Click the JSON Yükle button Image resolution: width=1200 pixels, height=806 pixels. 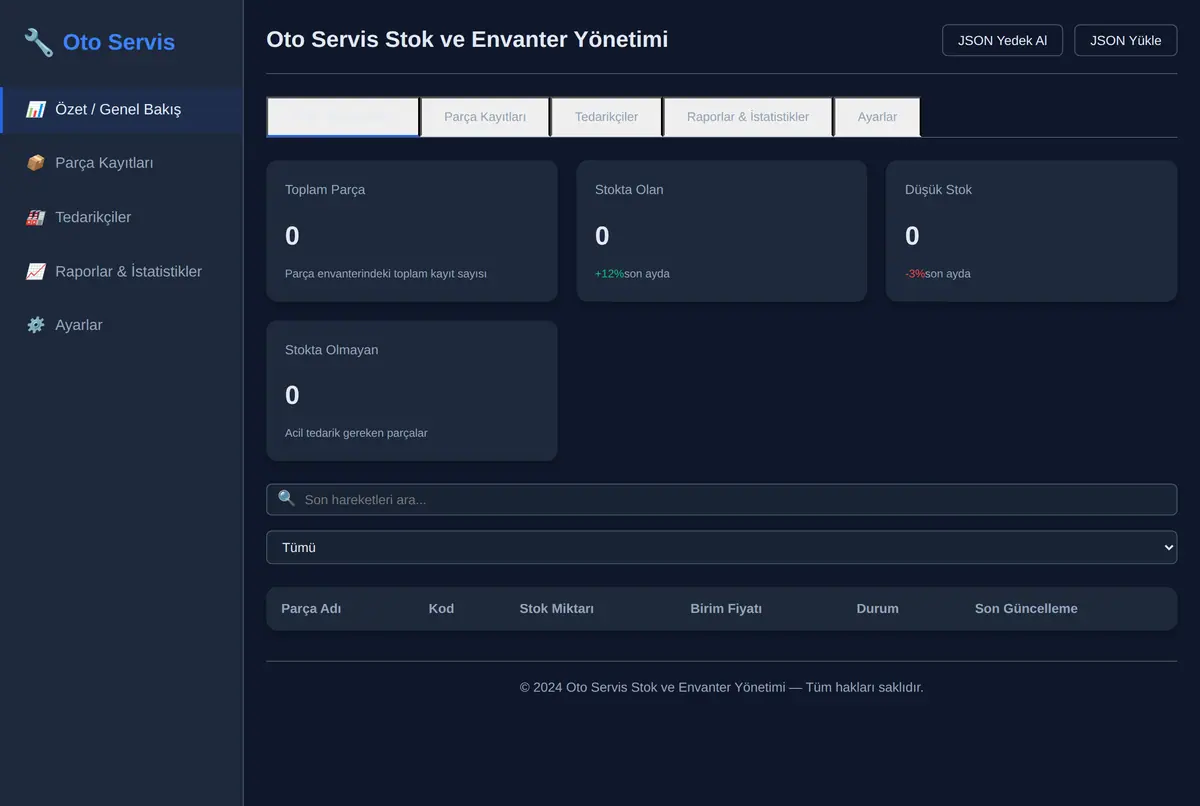click(x=1126, y=41)
